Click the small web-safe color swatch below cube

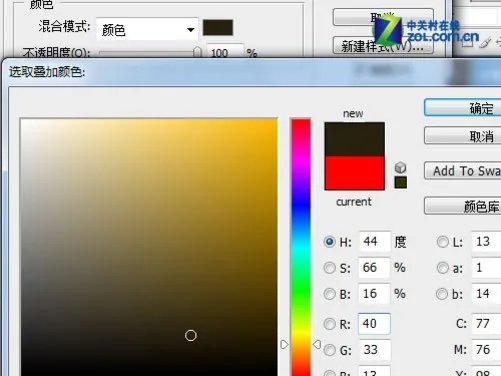[x=400, y=182]
